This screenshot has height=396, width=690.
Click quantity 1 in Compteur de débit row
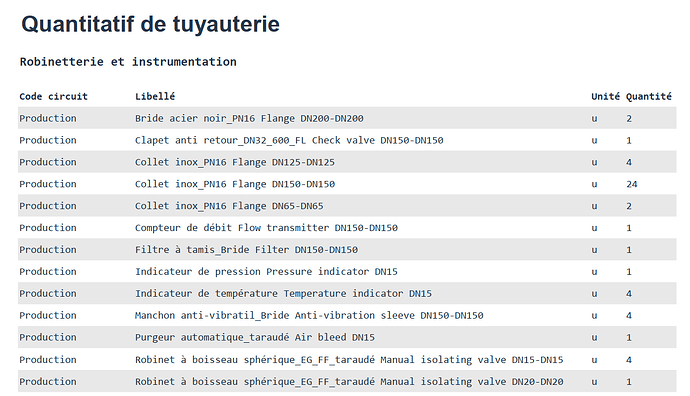click(629, 228)
